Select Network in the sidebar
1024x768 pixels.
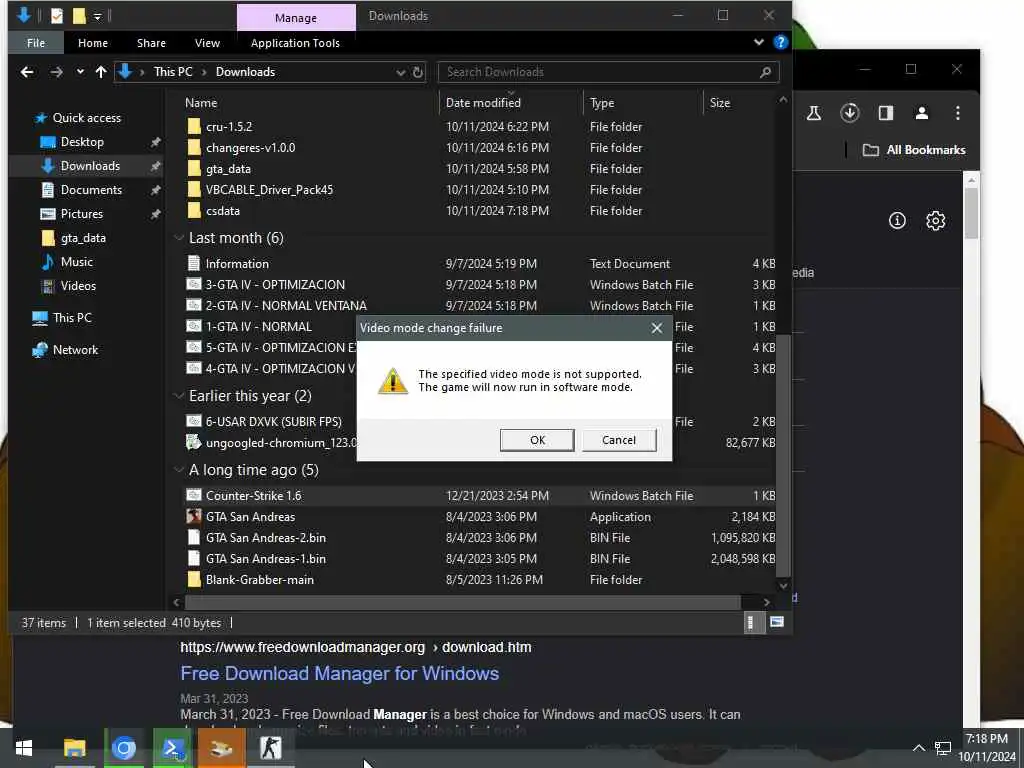pyautogui.click(x=75, y=350)
